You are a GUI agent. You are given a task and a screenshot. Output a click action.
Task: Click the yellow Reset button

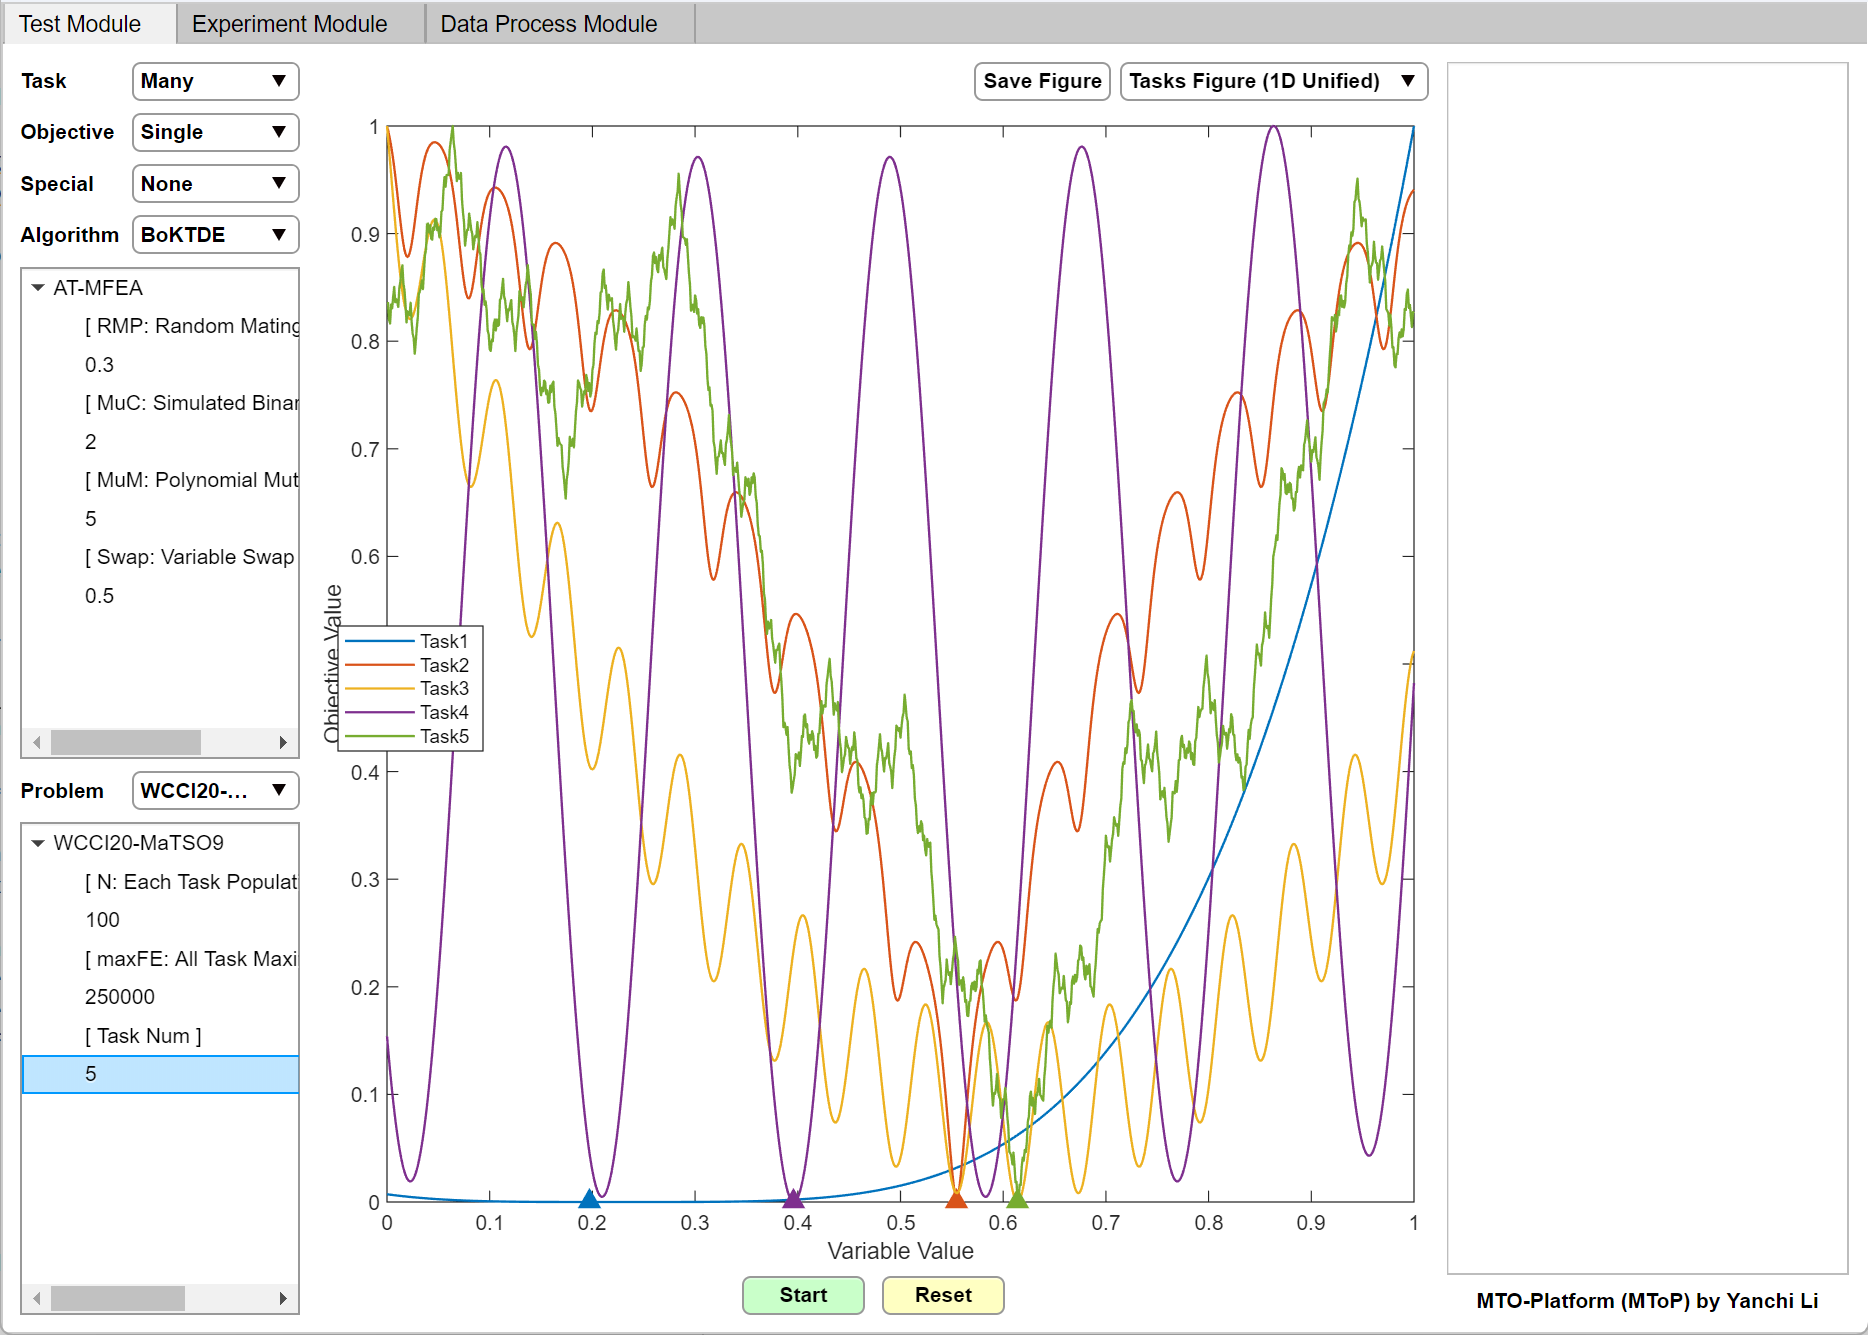tap(943, 1295)
